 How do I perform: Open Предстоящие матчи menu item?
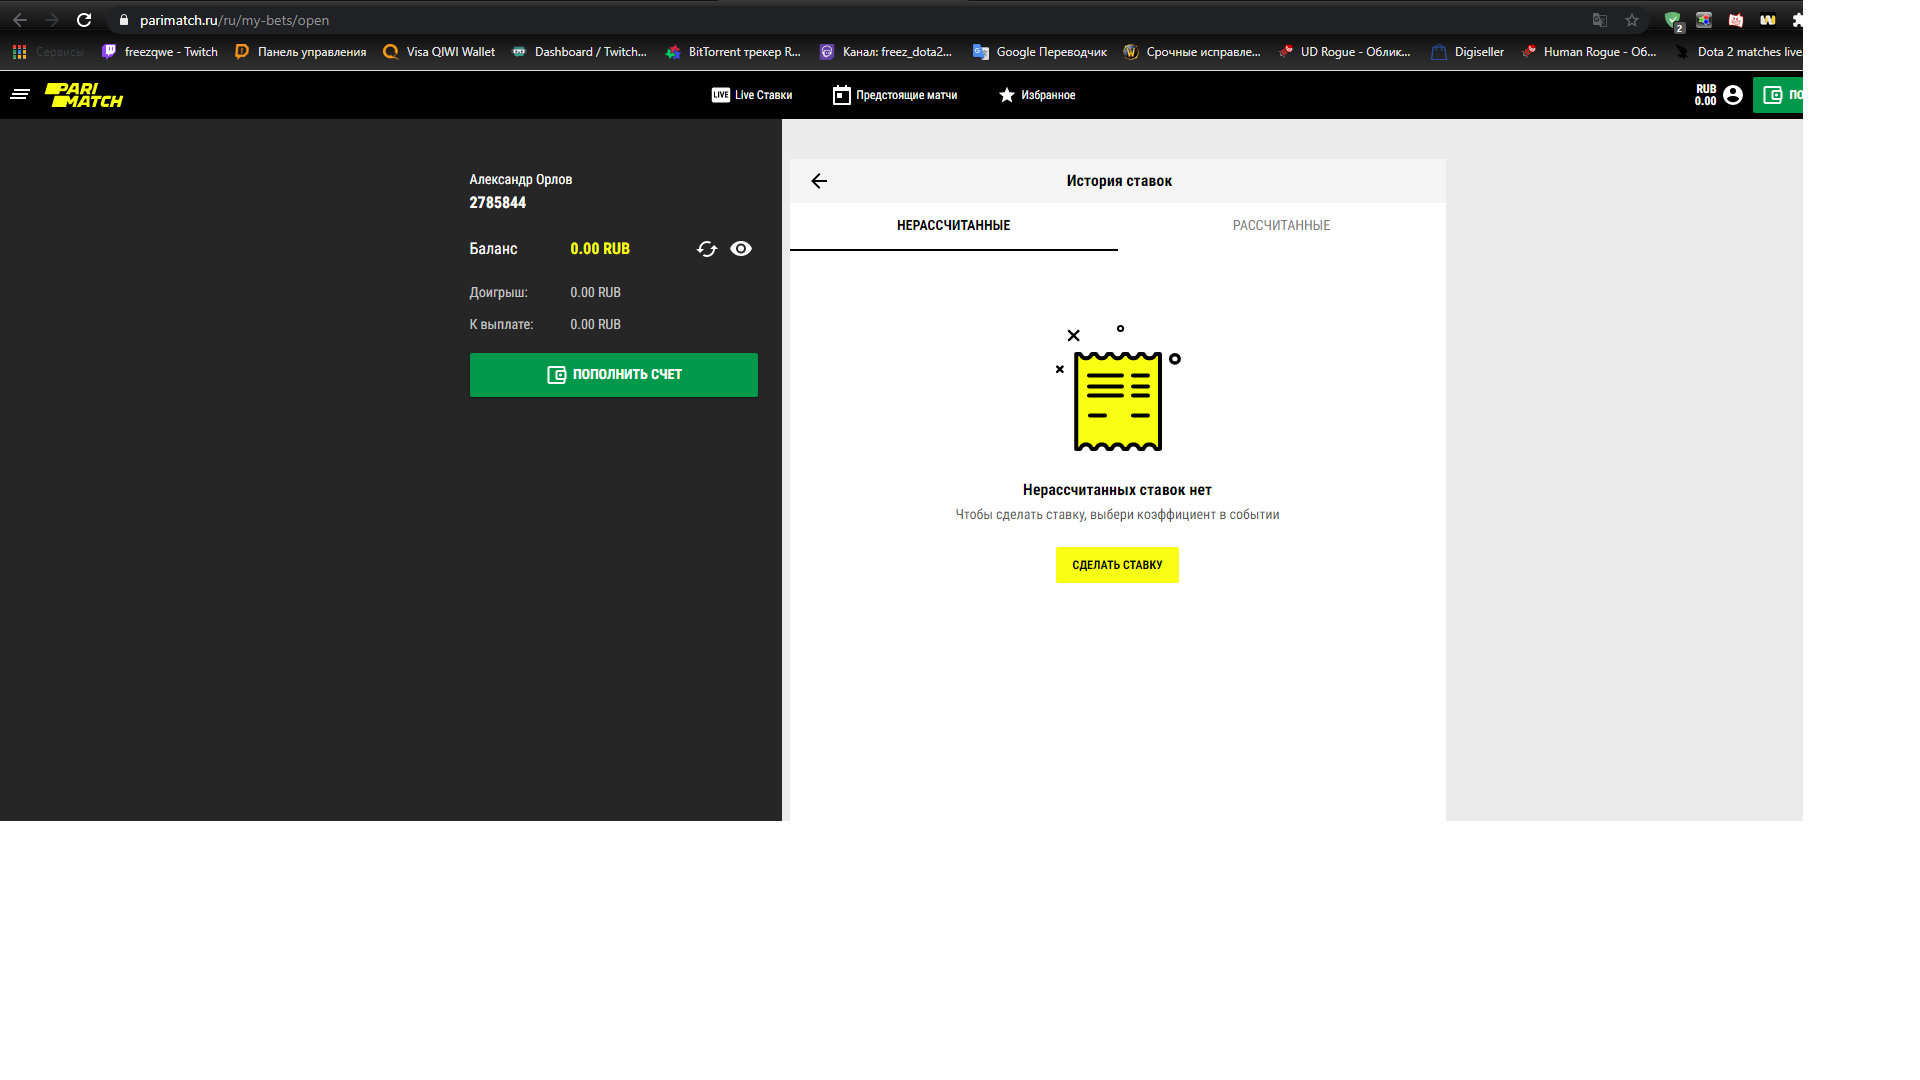[895, 95]
